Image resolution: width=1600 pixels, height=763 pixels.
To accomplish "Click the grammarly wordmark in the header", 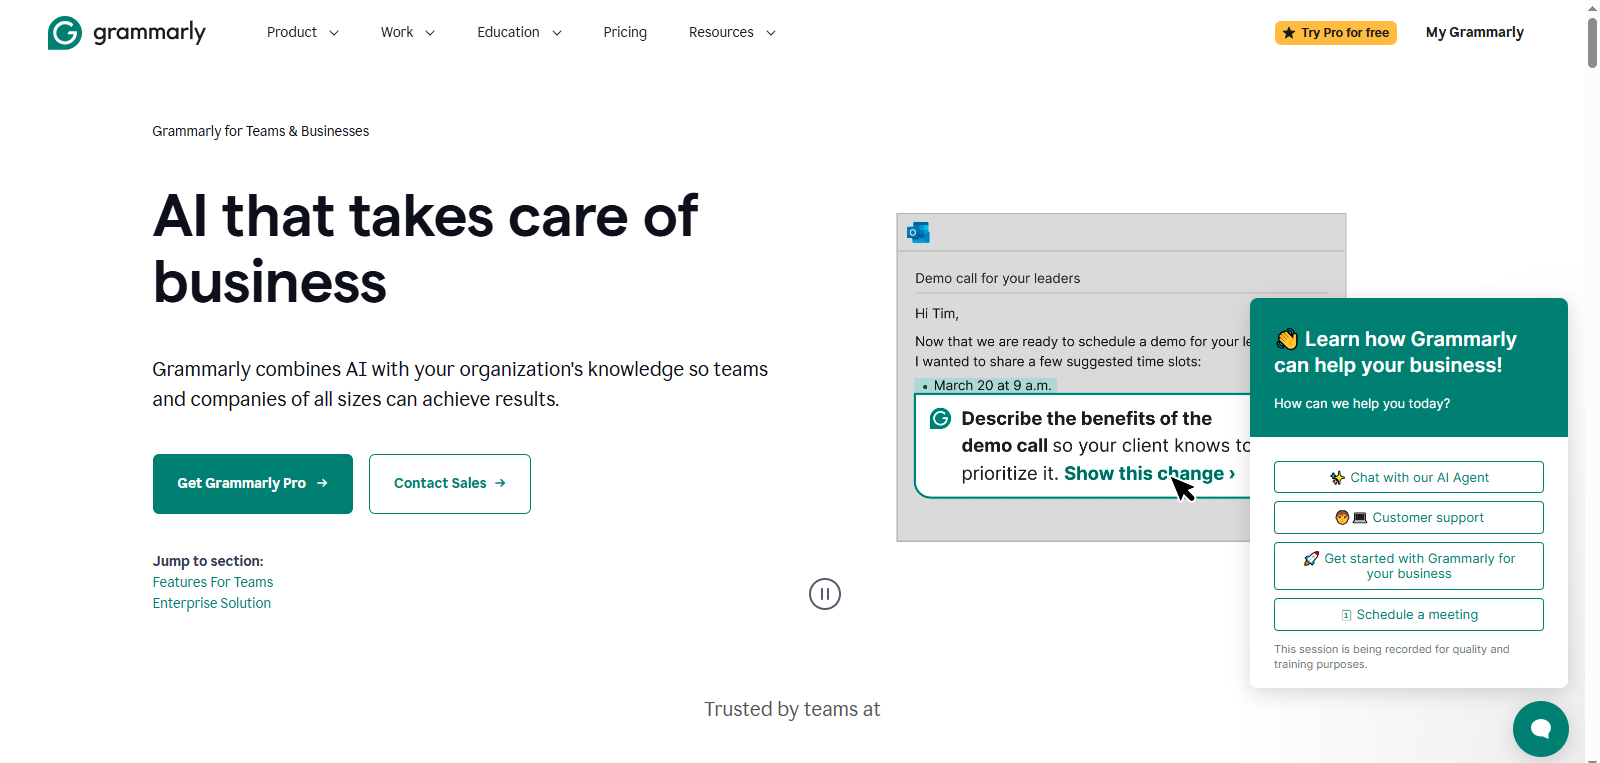I will pos(149,33).
